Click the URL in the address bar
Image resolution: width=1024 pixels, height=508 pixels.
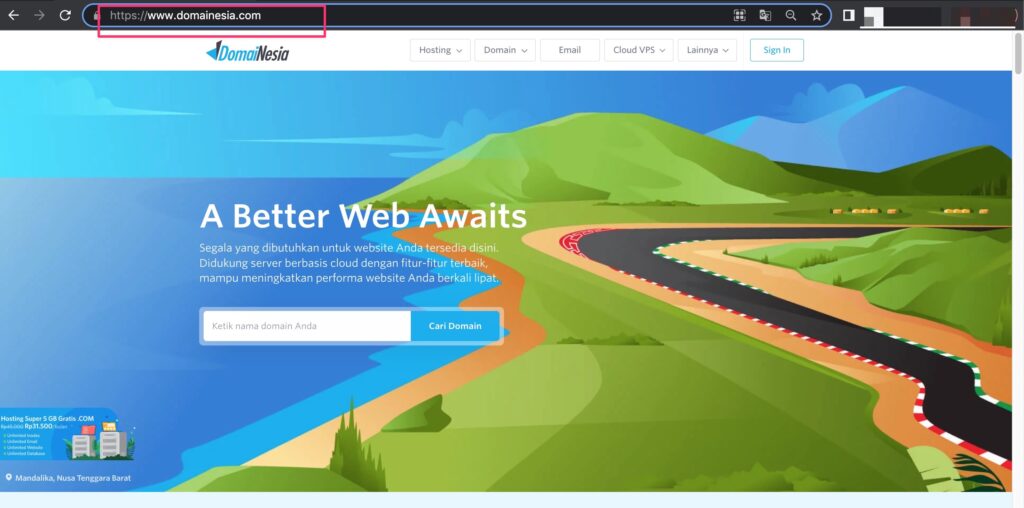coord(204,16)
